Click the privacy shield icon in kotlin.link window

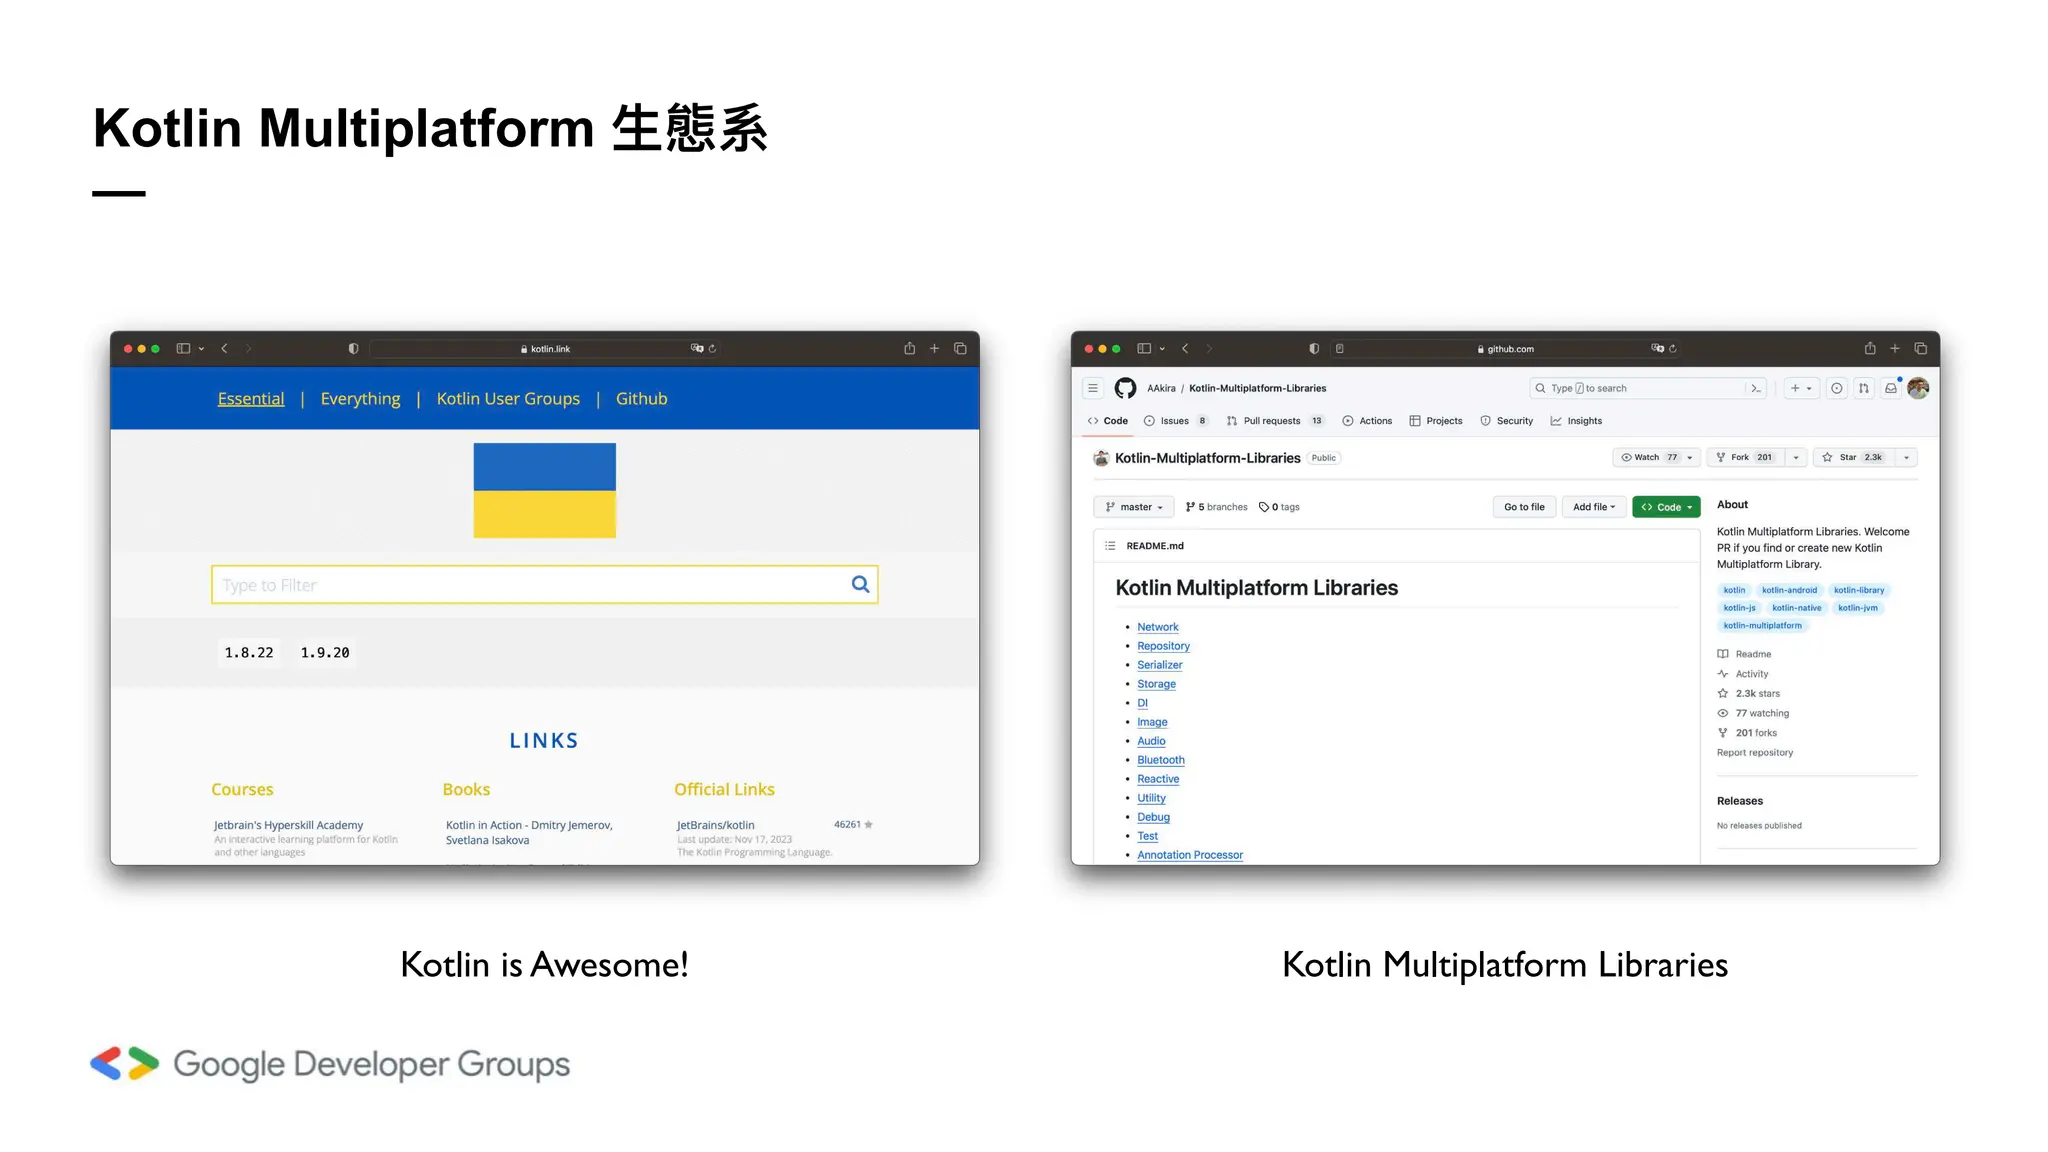(x=353, y=348)
